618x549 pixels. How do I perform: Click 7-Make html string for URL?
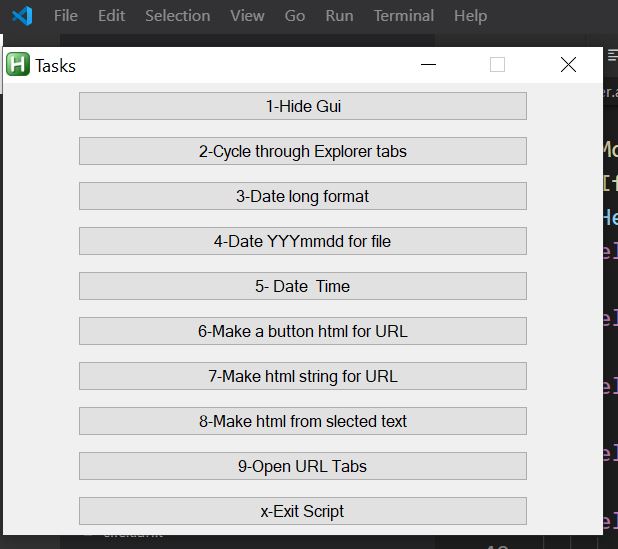pos(302,376)
